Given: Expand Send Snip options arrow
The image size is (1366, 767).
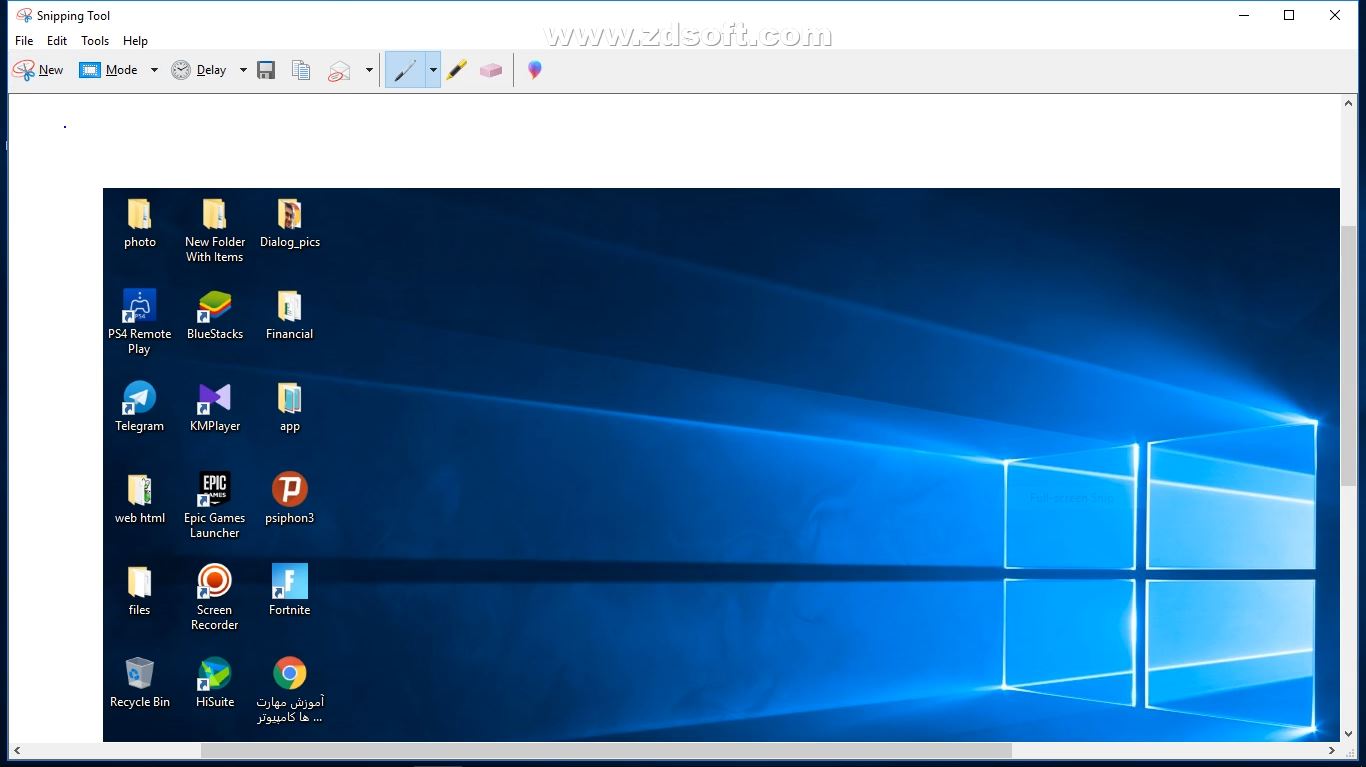Looking at the screenshot, I should tap(369, 70).
